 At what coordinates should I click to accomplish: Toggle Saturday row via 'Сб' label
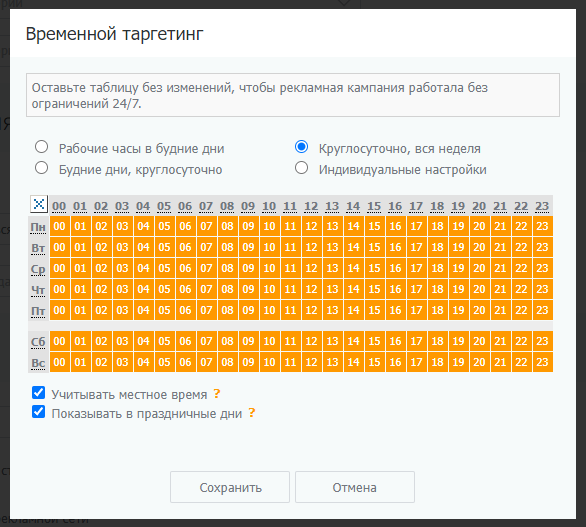coord(38,342)
